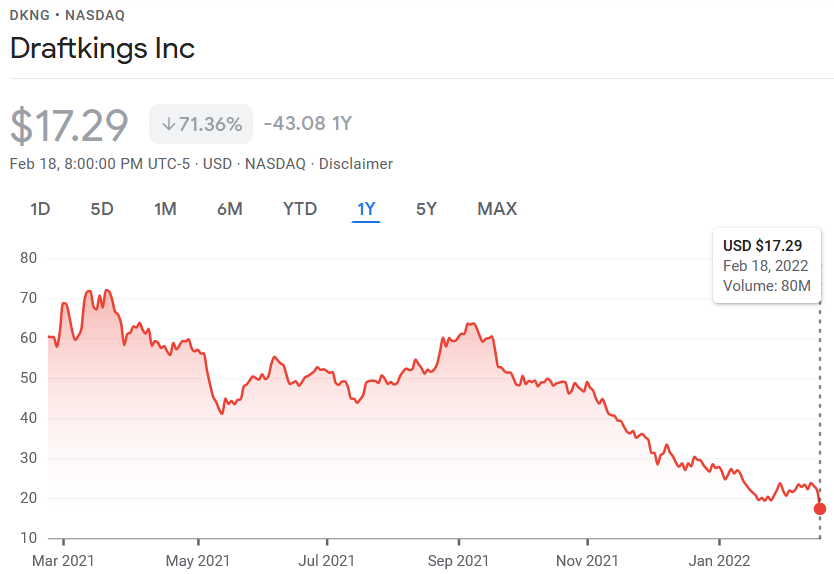Click the down arrow percent change badge
The image size is (834, 574).
(x=201, y=124)
